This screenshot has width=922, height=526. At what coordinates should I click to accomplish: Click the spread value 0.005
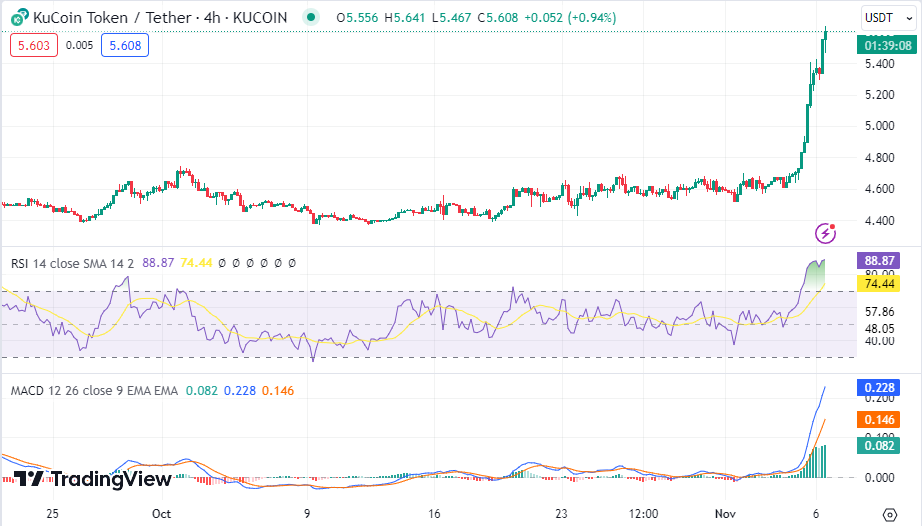(x=79, y=45)
